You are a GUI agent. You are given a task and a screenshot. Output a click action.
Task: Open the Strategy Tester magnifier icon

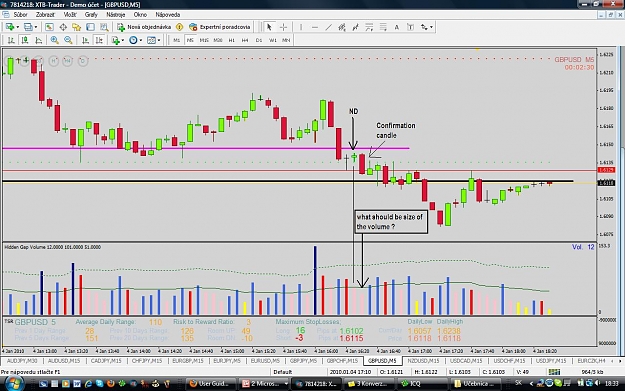104,27
